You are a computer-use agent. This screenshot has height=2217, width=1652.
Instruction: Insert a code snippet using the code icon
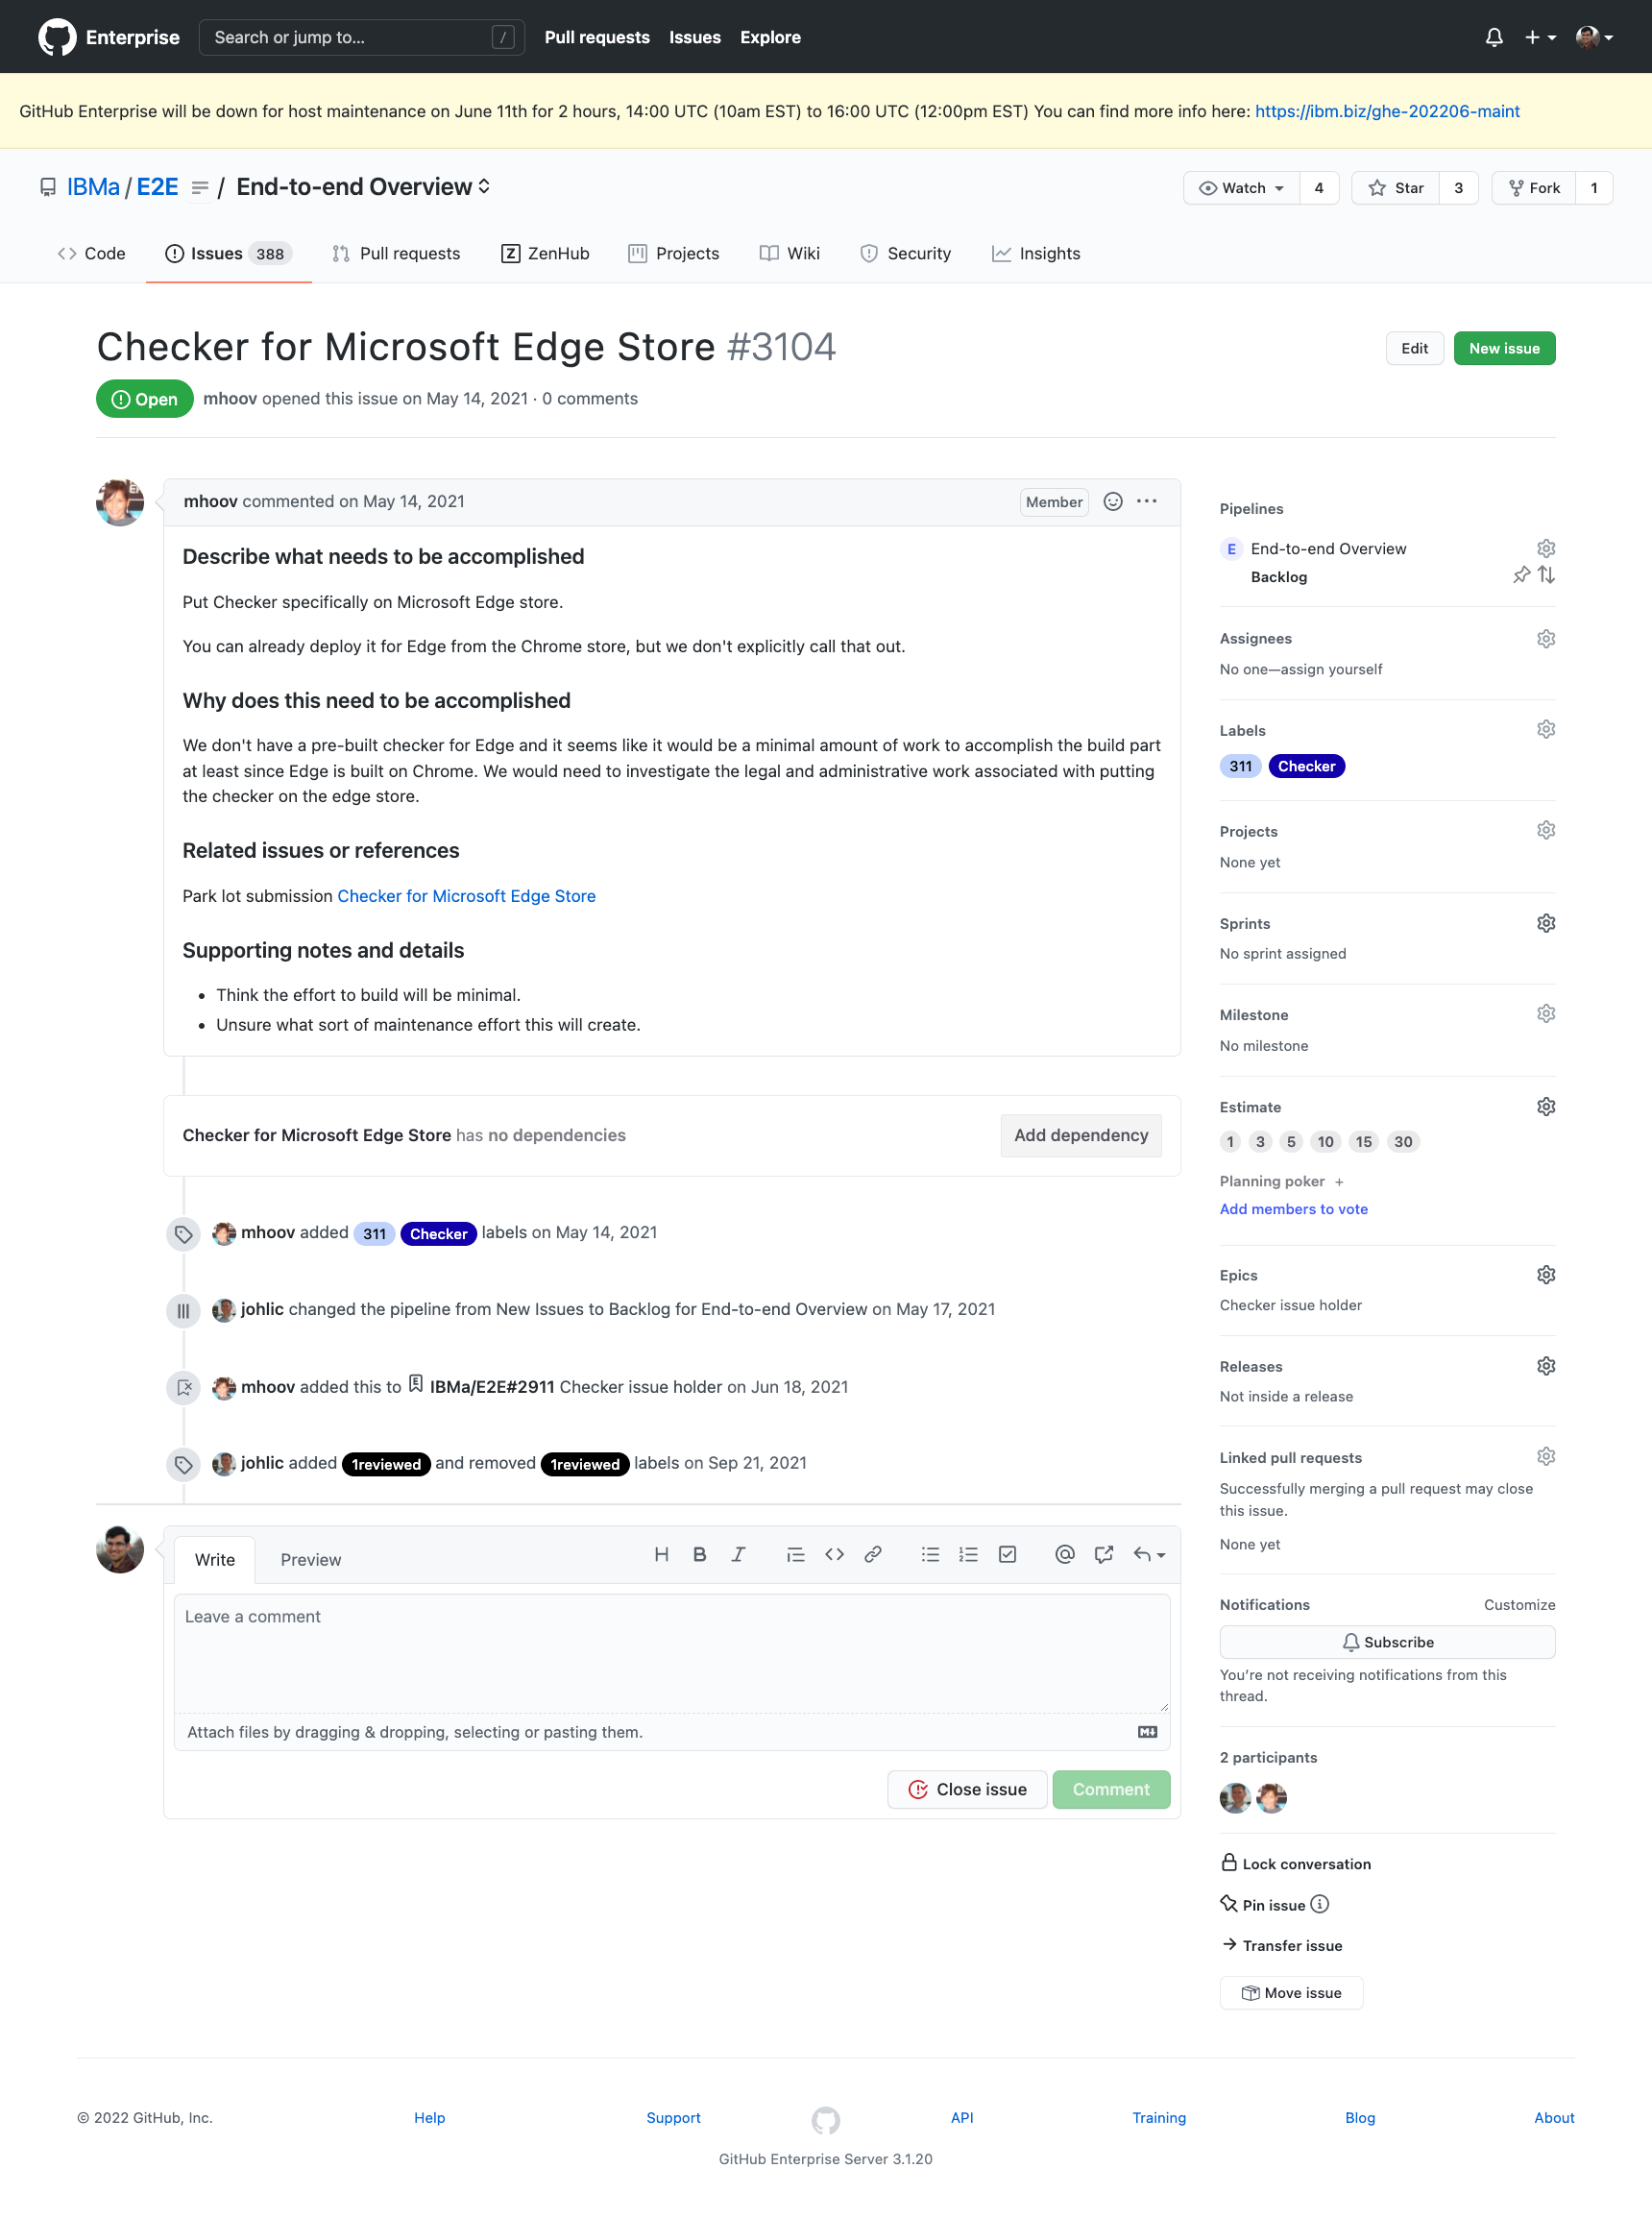click(x=835, y=1555)
